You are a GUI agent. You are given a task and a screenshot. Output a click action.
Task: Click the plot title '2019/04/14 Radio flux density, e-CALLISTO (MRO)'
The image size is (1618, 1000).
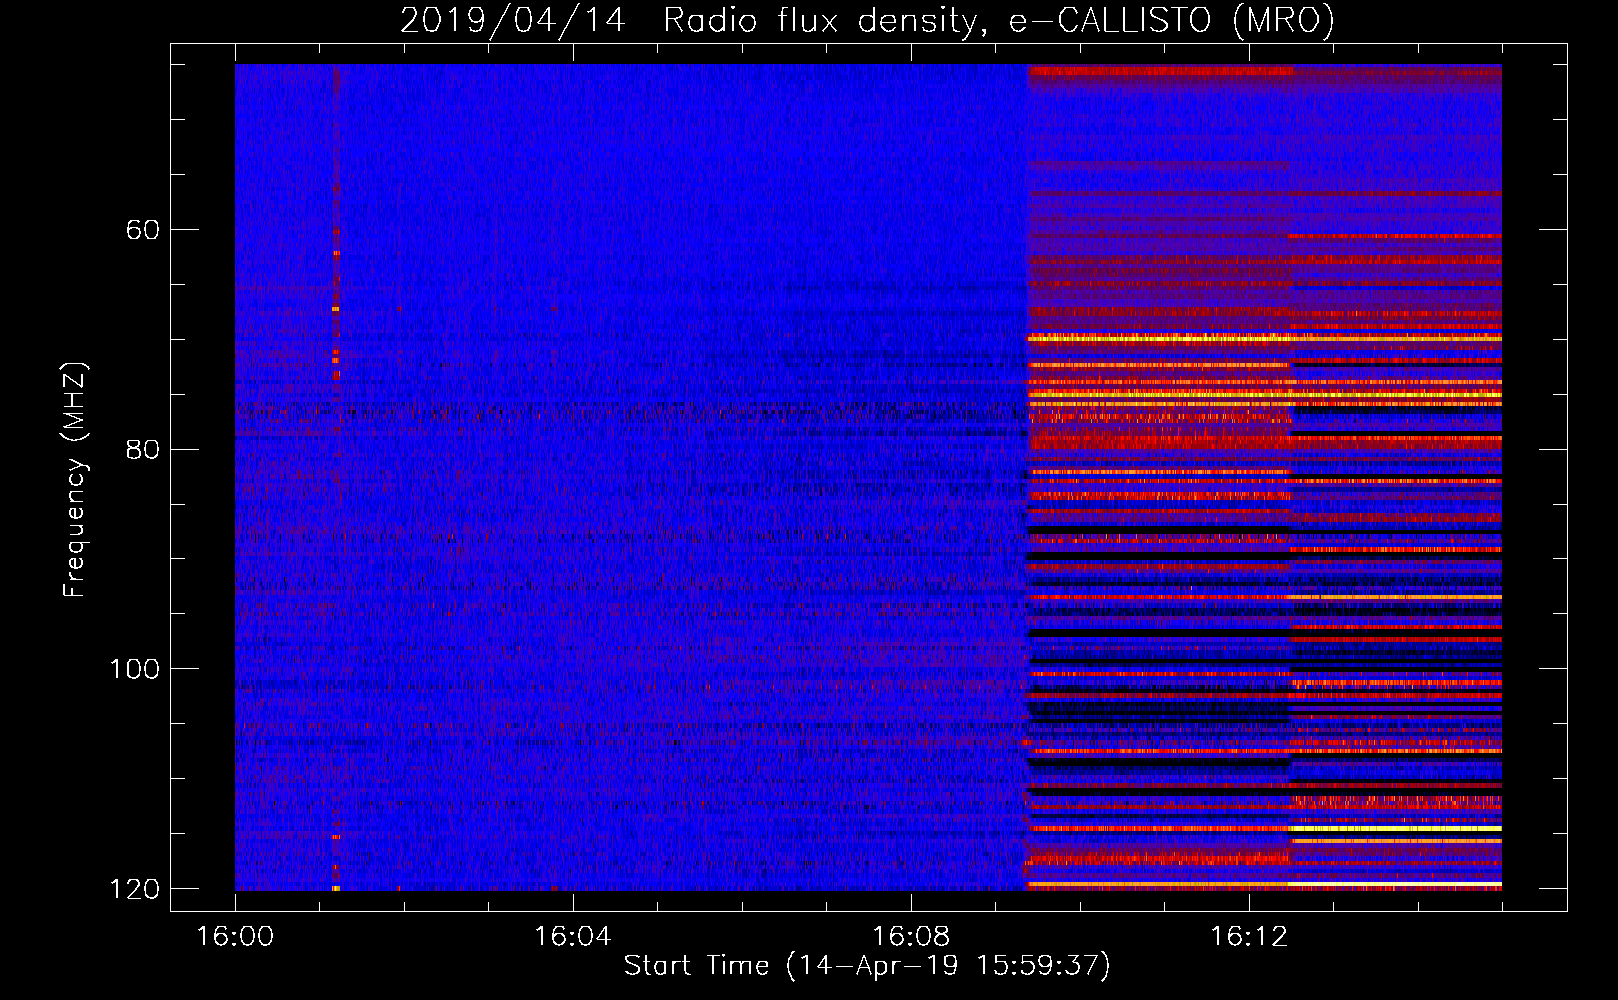tap(867, 20)
